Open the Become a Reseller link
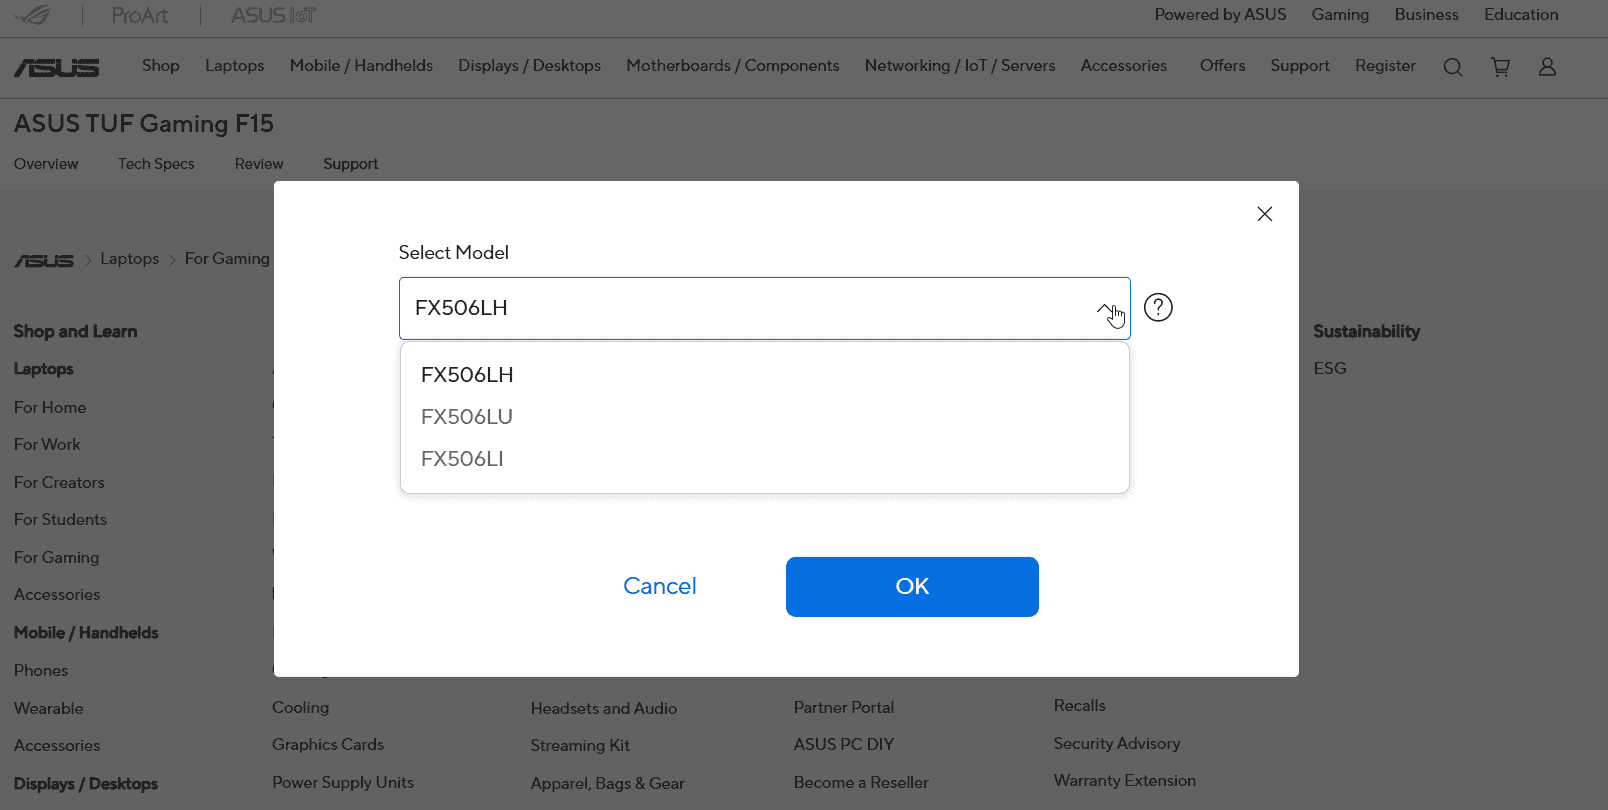This screenshot has width=1608, height=810. pyautogui.click(x=861, y=783)
